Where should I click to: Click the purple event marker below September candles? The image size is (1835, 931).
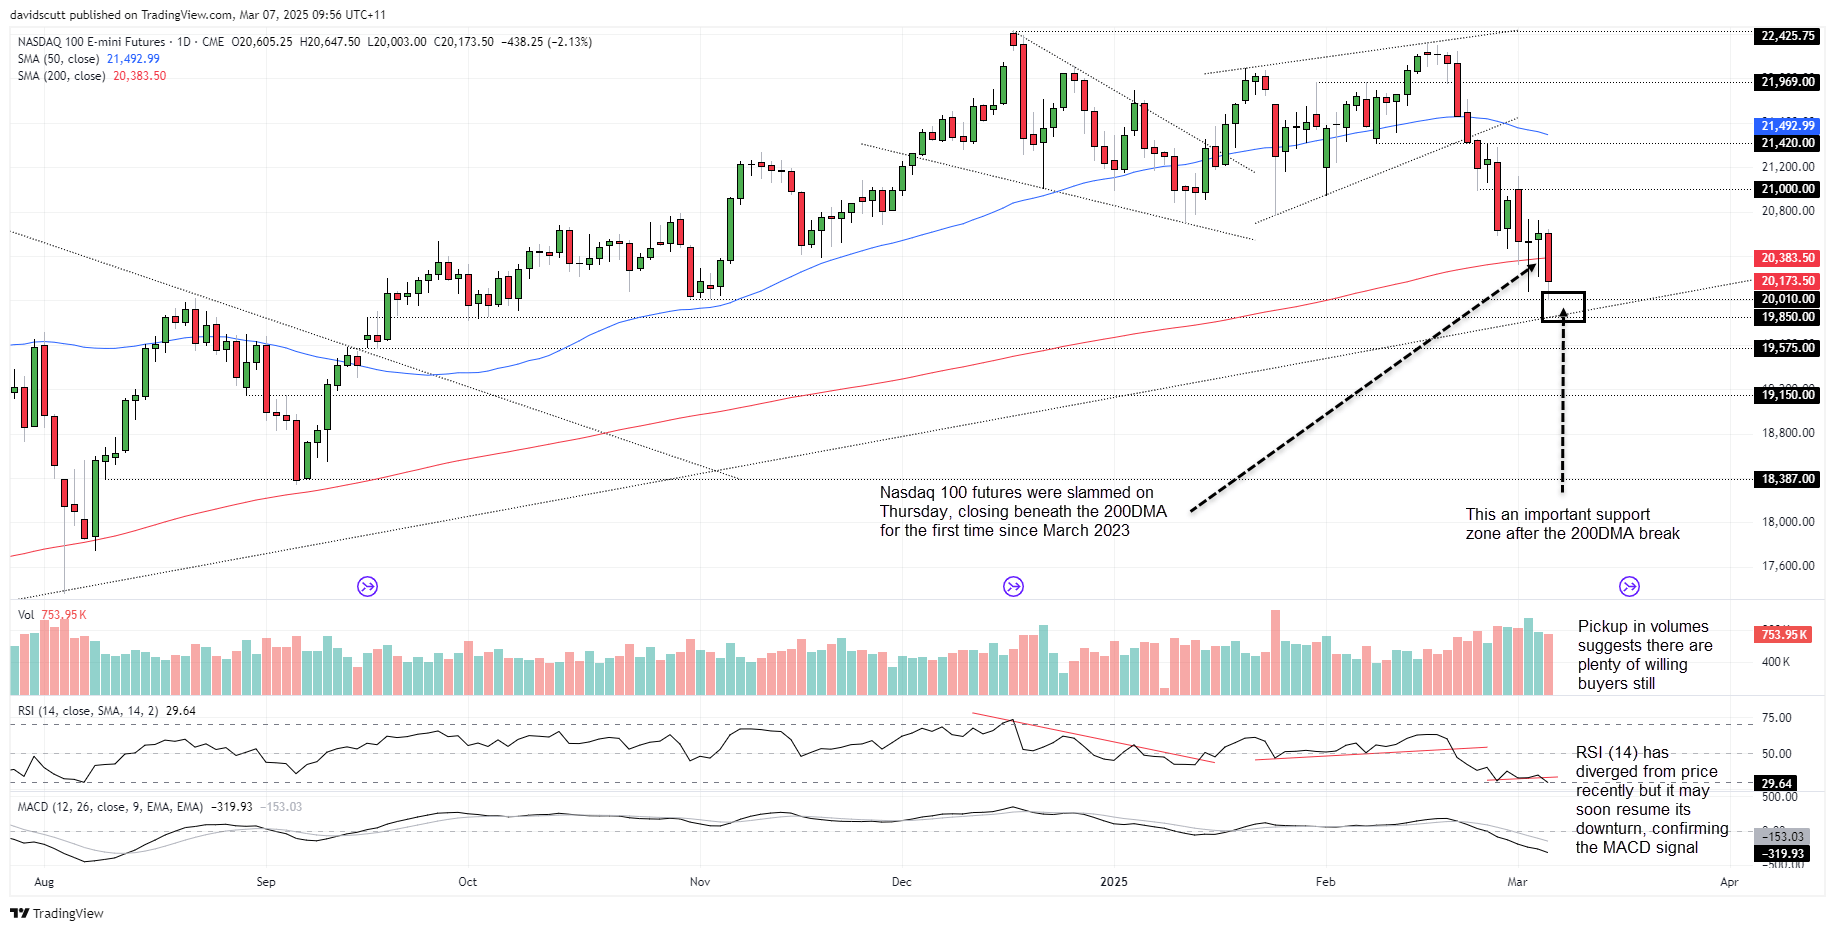367,586
